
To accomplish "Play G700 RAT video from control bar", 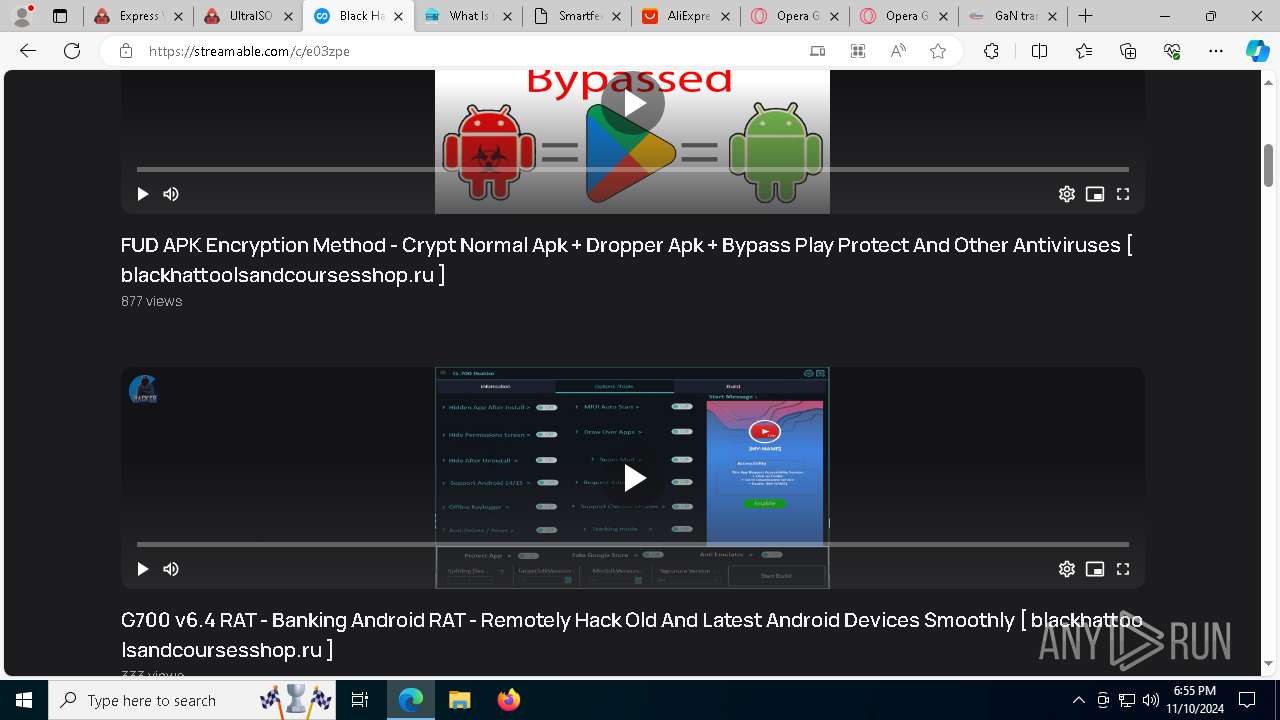I will (x=142, y=569).
